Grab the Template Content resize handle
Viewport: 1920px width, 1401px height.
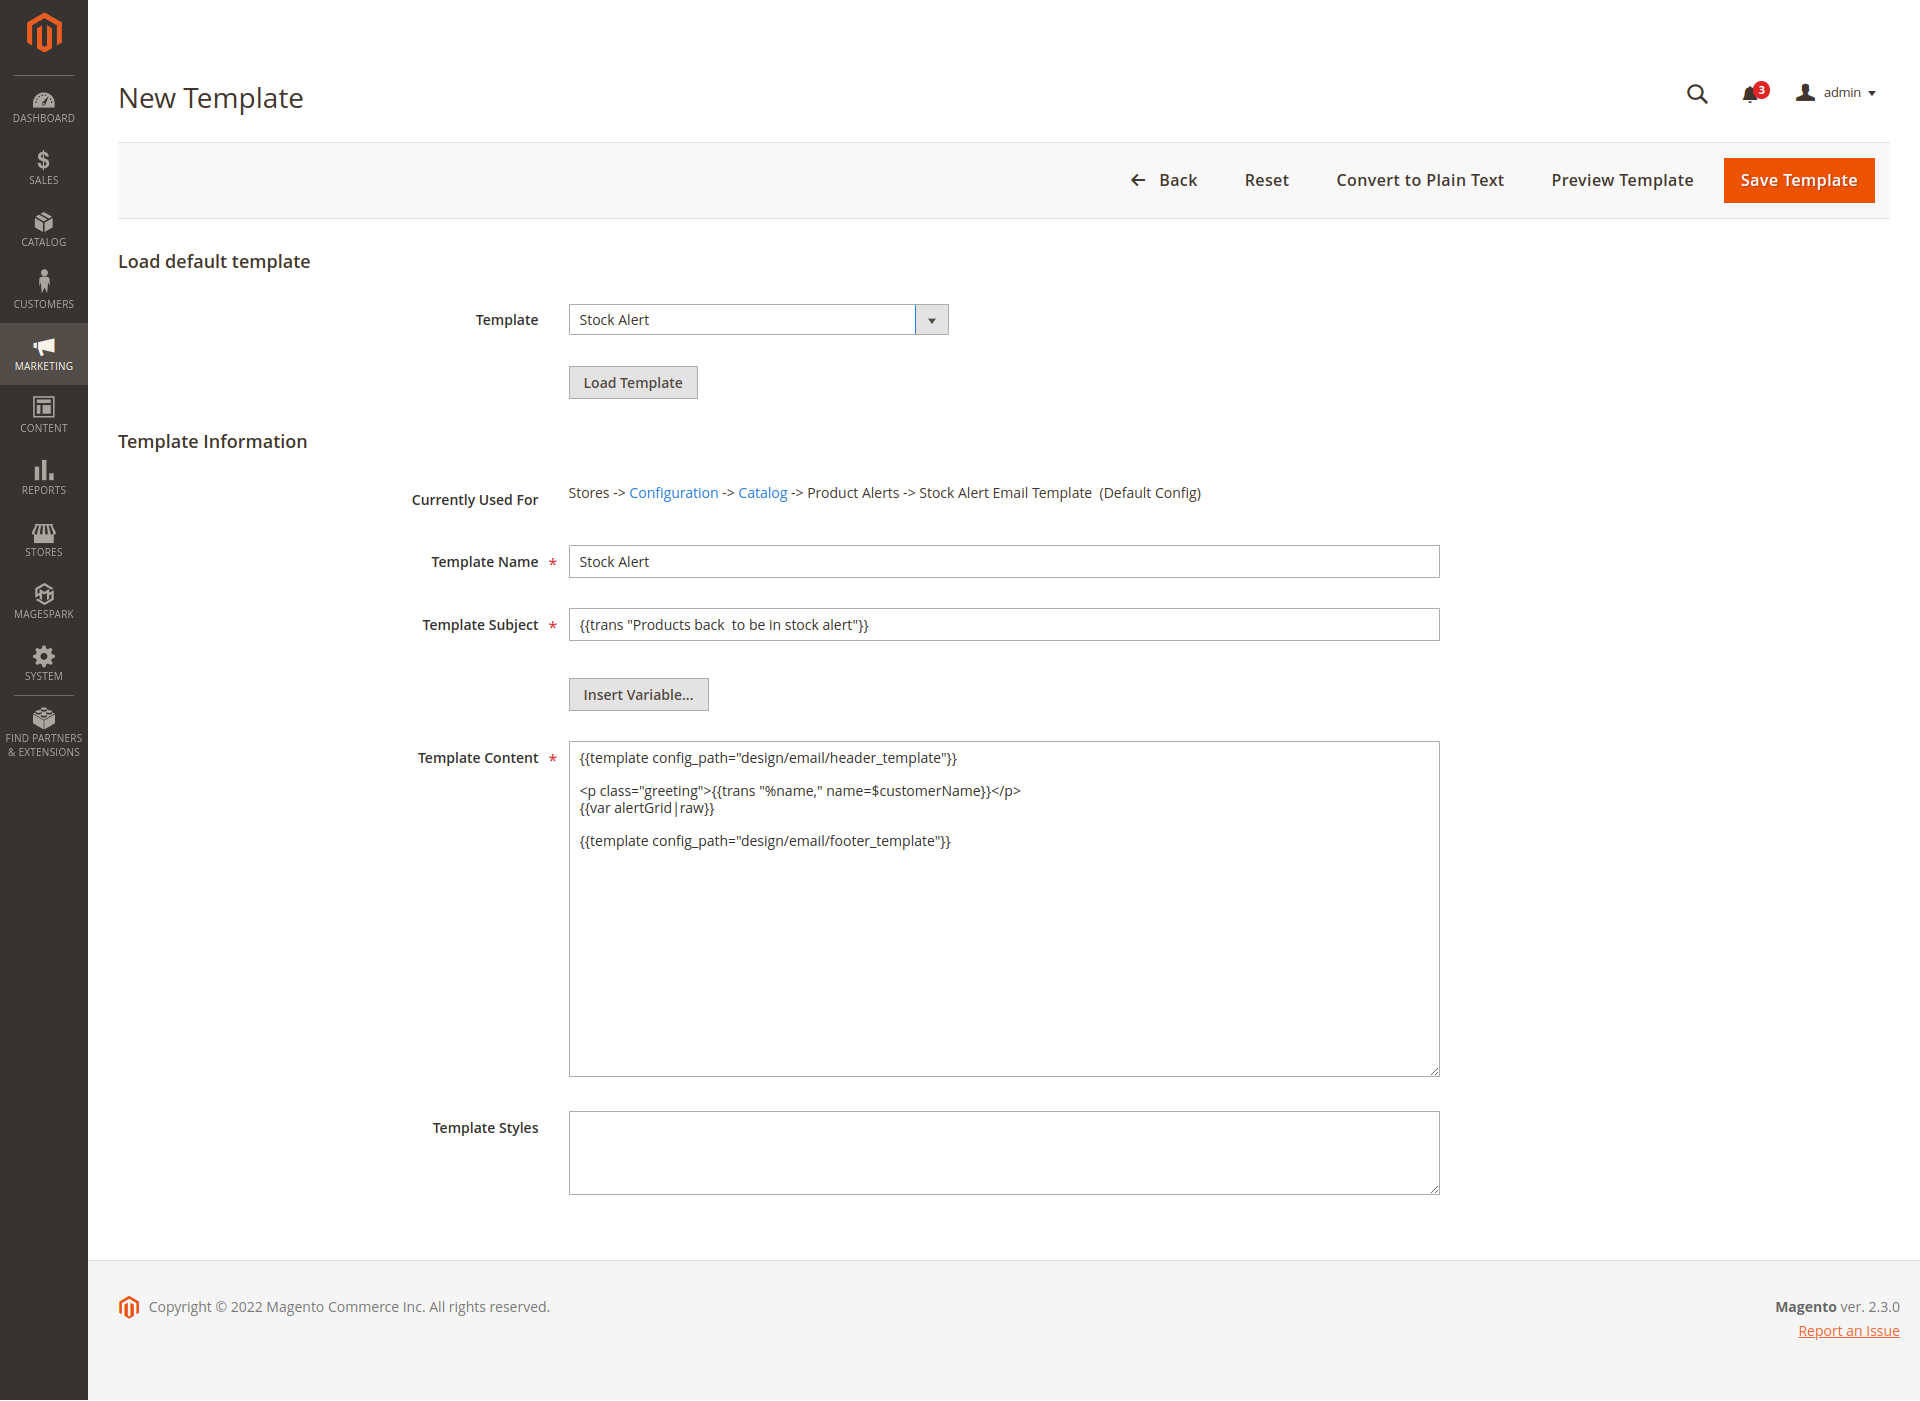tap(1433, 1070)
